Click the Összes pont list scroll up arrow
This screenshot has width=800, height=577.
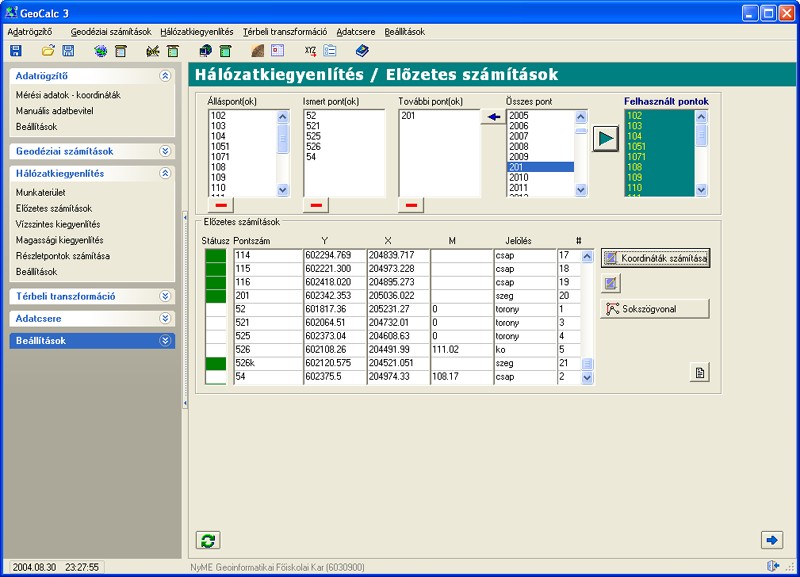[x=581, y=117]
